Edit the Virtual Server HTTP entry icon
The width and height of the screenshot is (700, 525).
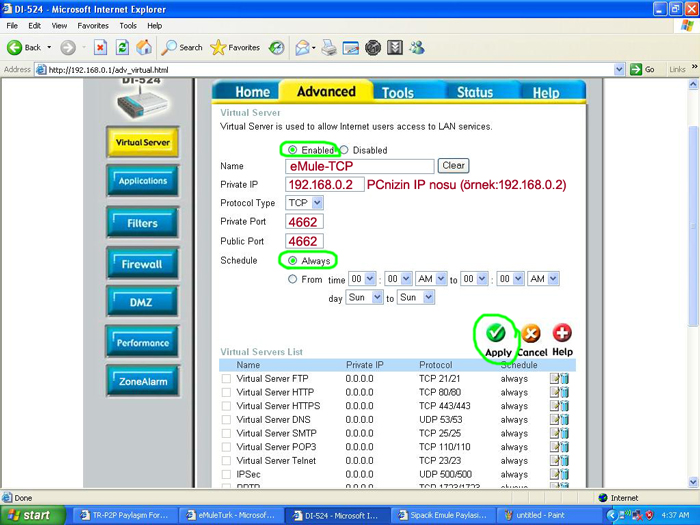coord(554,392)
